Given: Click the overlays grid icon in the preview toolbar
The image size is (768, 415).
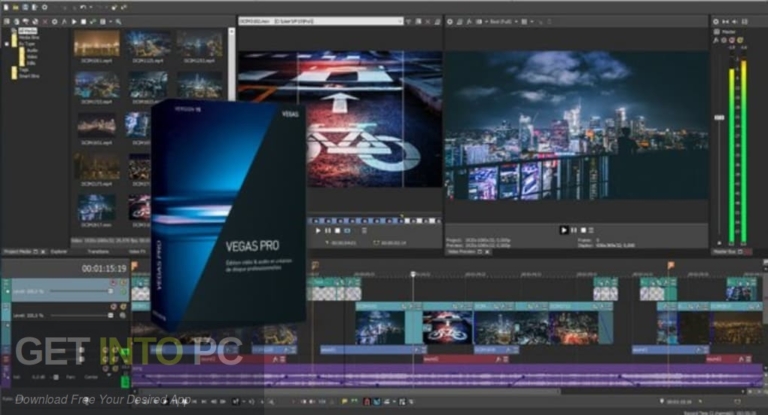Looking at the screenshot, I should [x=524, y=22].
